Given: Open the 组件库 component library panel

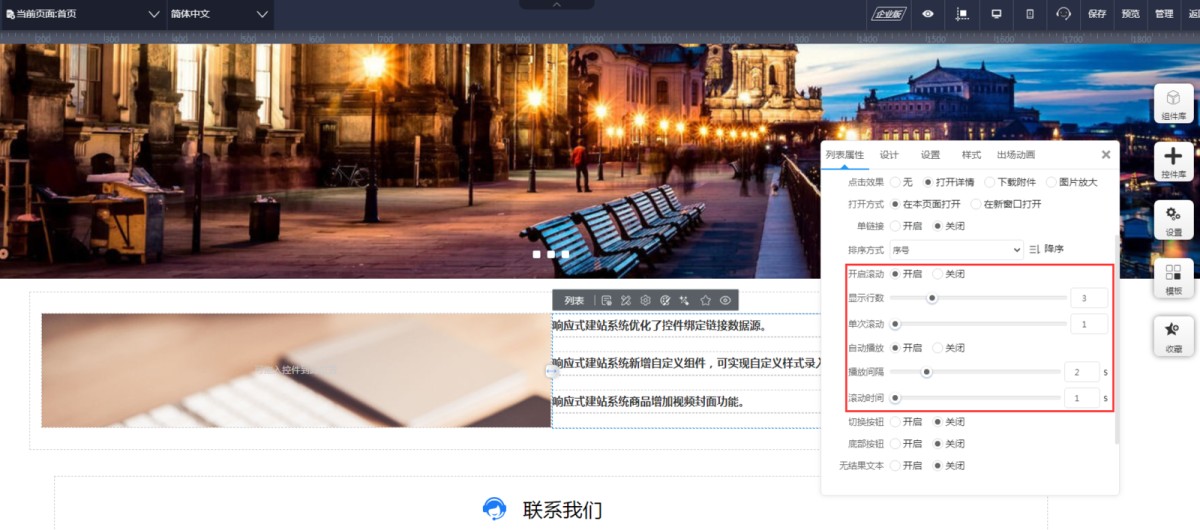Looking at the screenshot, I should [x=1173, y=104].
